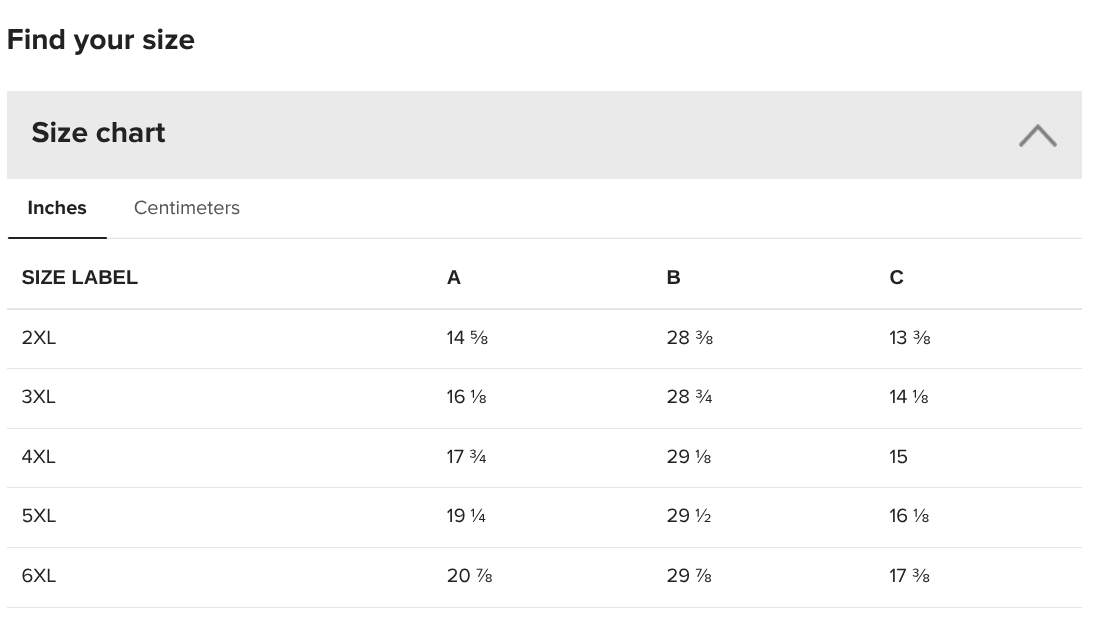The image size is (1094, 639).
Task: Collapse the Size chart chevron icon
Action: (x=1037, y=135)
